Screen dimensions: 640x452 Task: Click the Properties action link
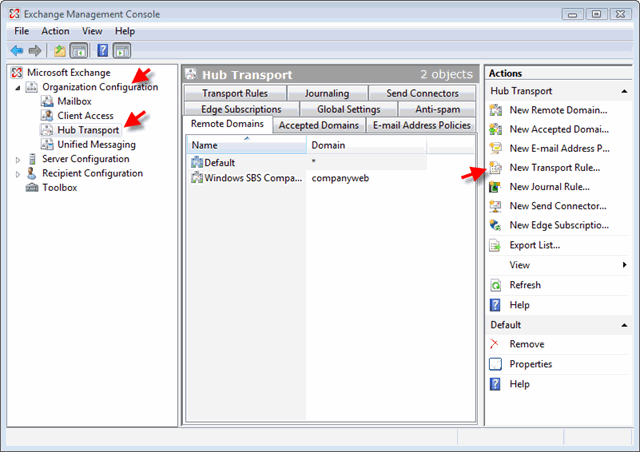coord(531,364)
